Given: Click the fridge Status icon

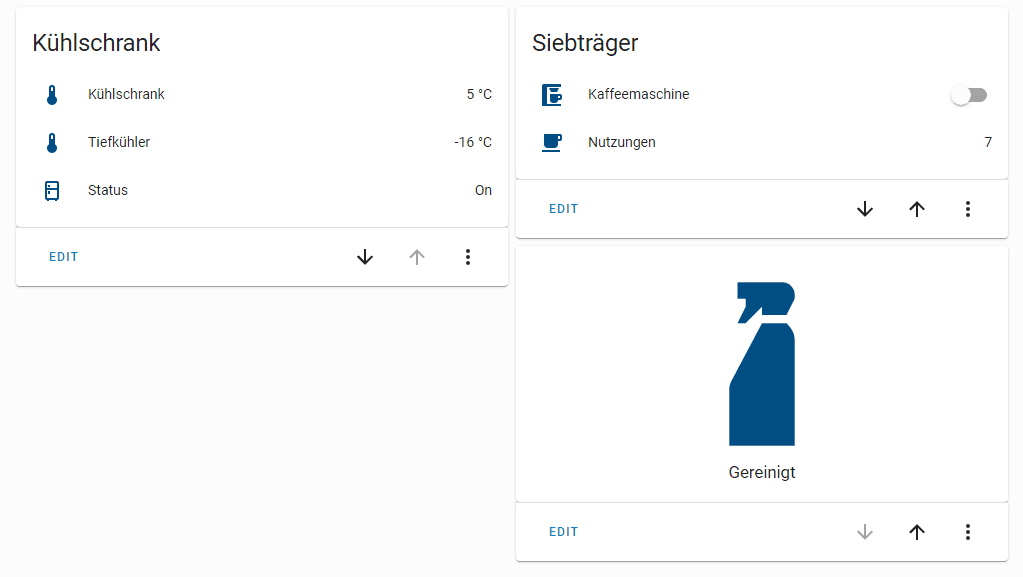Looking at the screenshot, I should 52,191.
